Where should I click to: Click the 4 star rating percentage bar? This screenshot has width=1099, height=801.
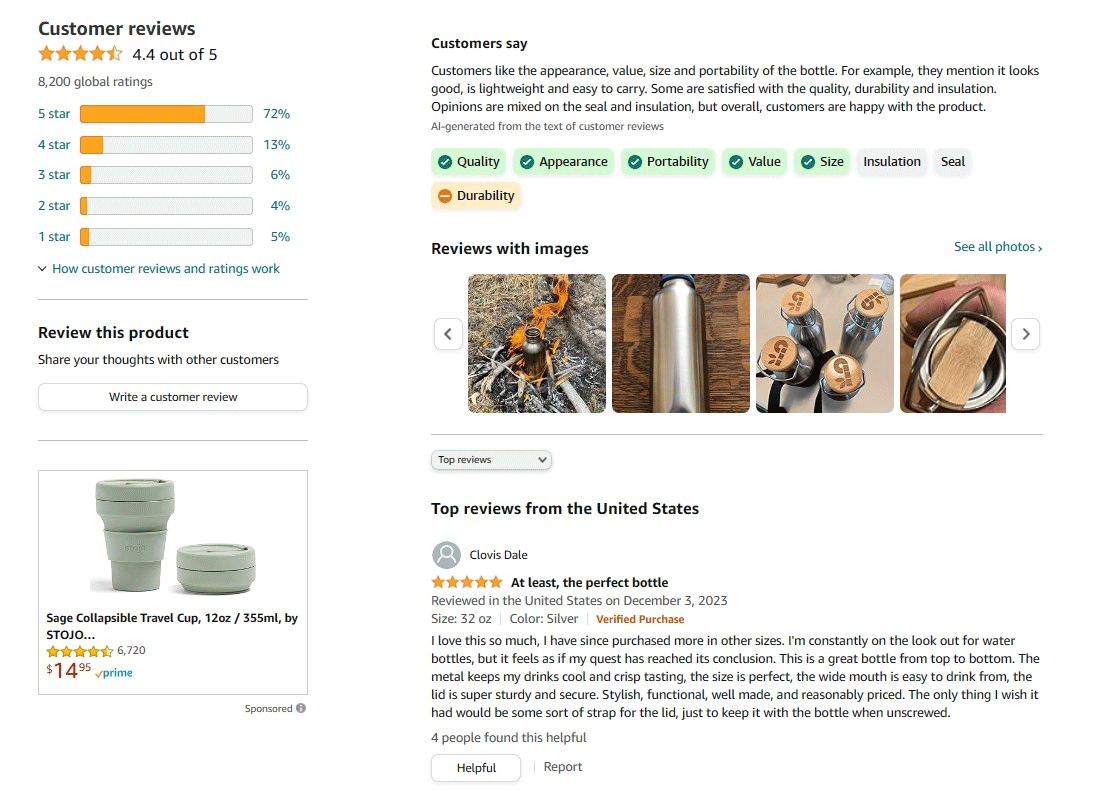(166, 145)
